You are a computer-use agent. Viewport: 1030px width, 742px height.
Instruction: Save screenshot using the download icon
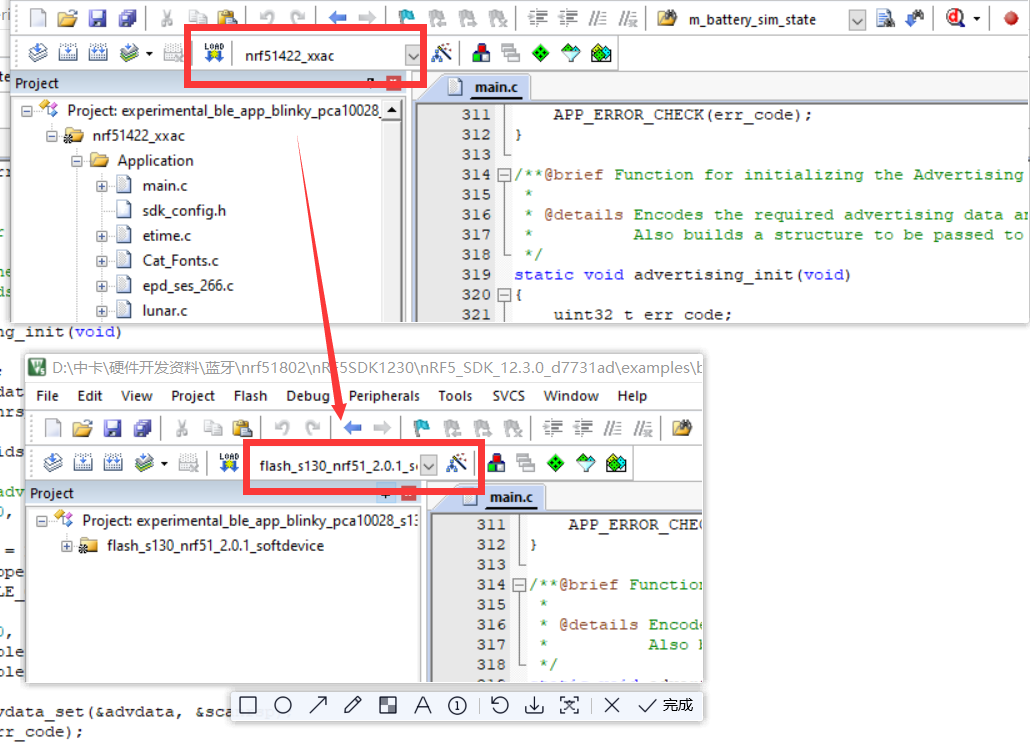[x=535, y=705]
